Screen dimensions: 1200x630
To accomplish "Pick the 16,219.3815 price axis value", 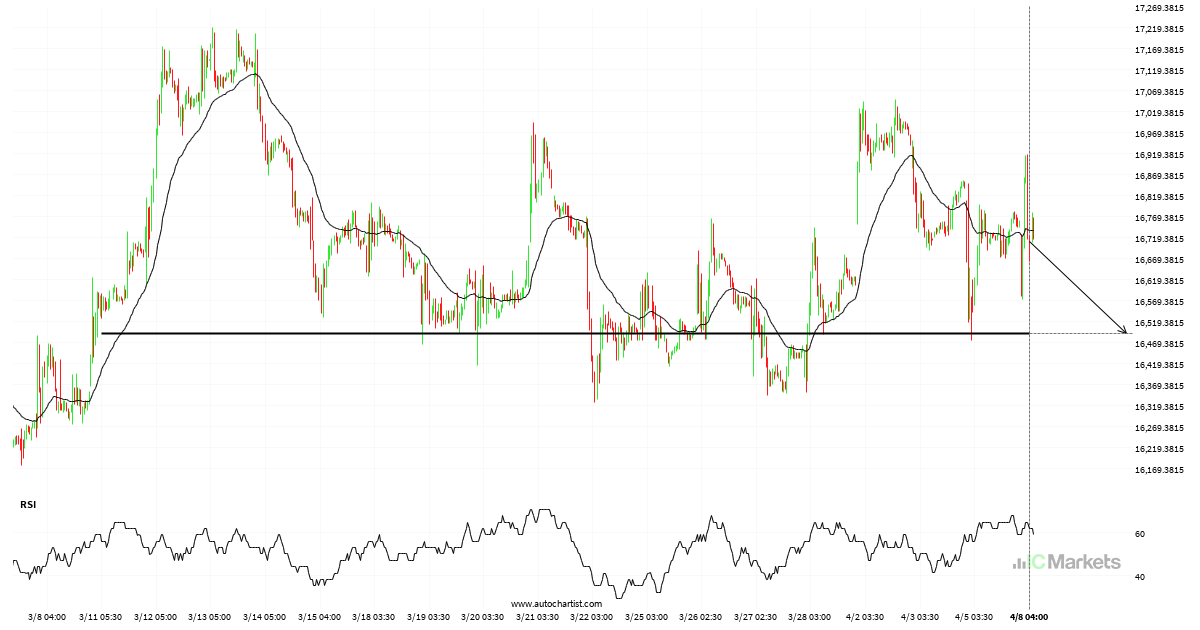I will (1160, 449).
